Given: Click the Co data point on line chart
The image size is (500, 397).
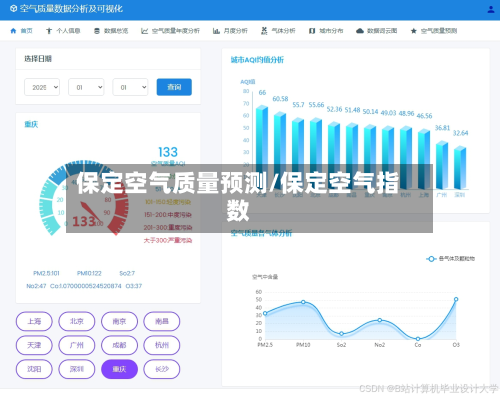Looking at the screenshot, I should (x=418, y=339).
